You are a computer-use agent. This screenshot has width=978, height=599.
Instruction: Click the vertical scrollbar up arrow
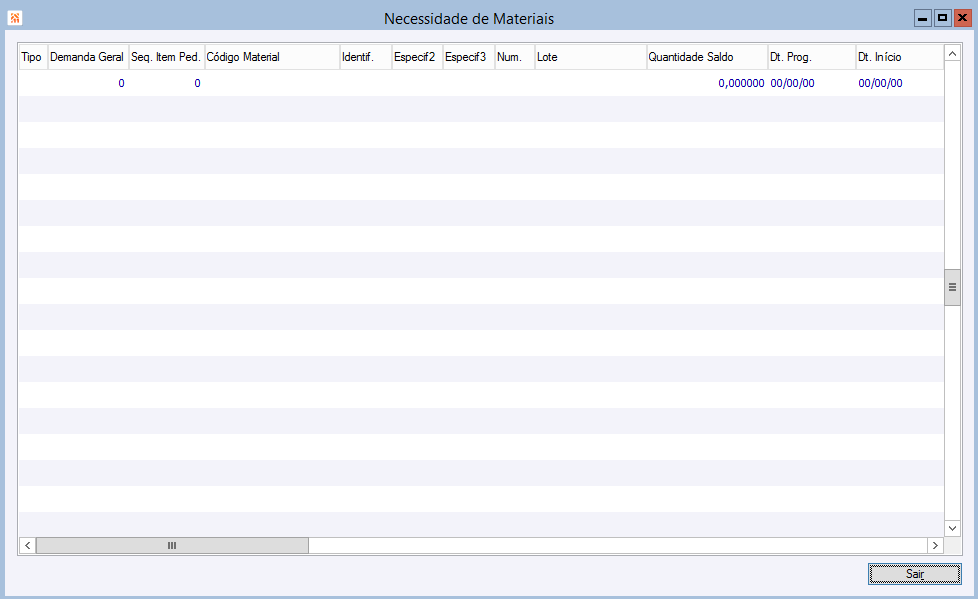click(952, 54)
